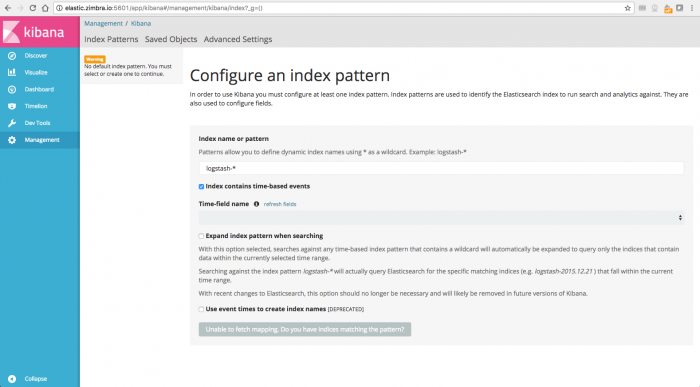Enable Expand index pattern when searching

pos(201,236)
